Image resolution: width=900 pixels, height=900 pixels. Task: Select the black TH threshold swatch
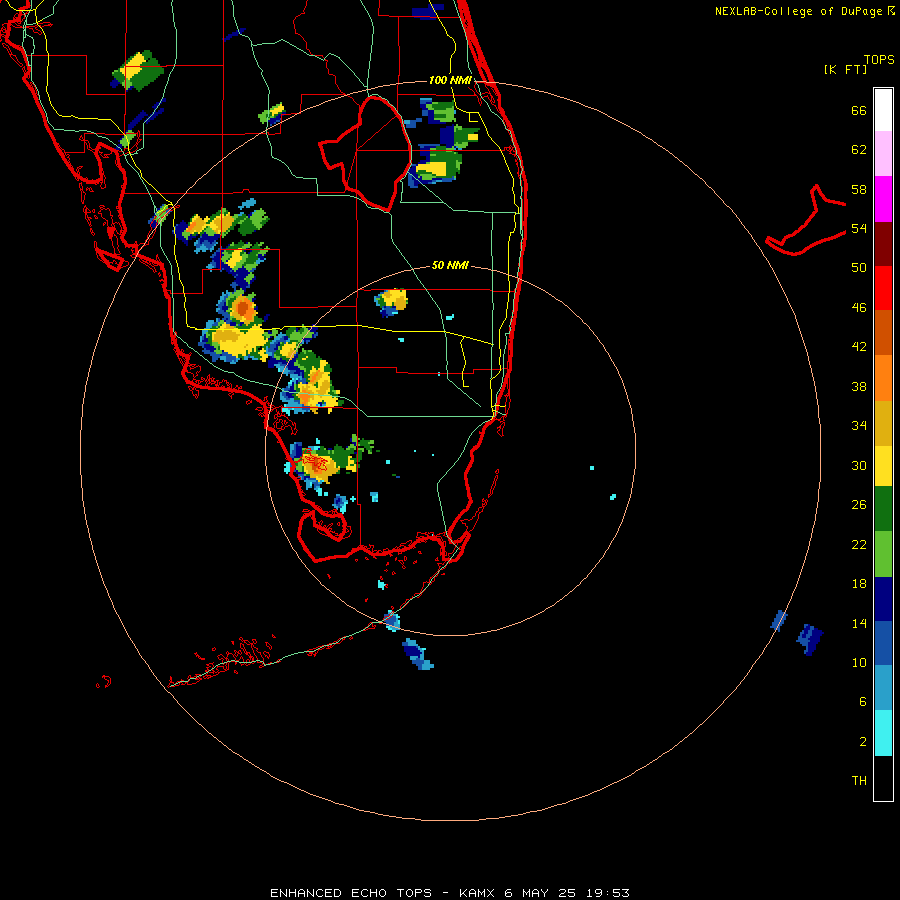point(883,778)
